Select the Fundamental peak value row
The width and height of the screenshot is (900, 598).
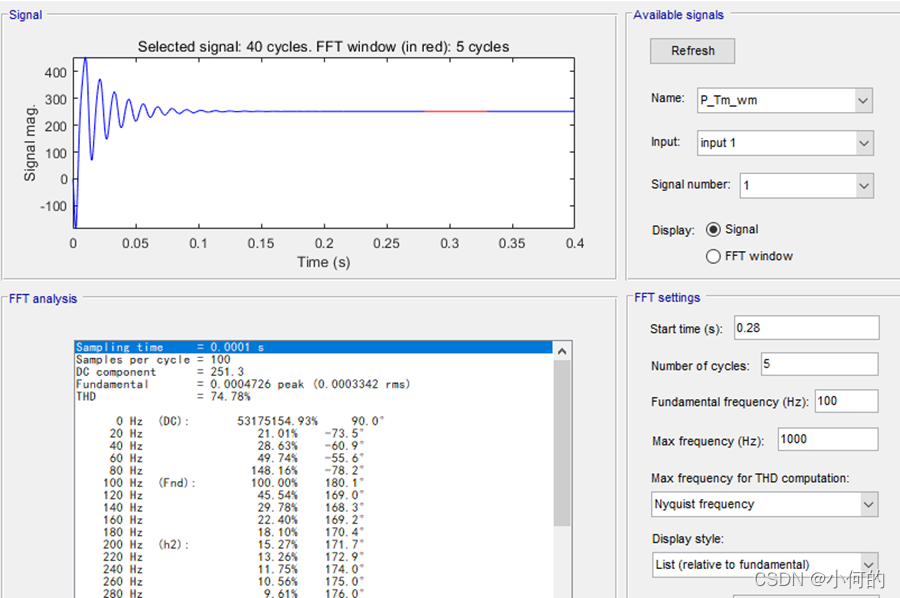tap(314, 384)
